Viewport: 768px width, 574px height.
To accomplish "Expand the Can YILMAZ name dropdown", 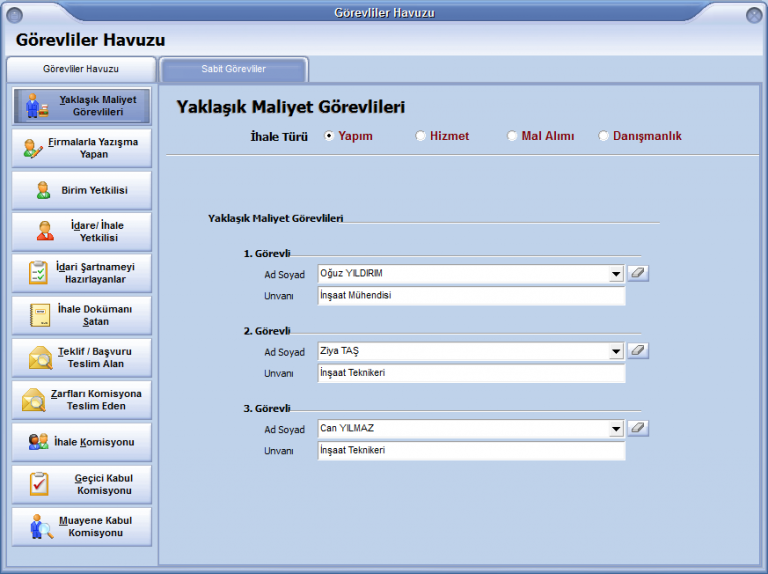I will click(x=616, y=429).
